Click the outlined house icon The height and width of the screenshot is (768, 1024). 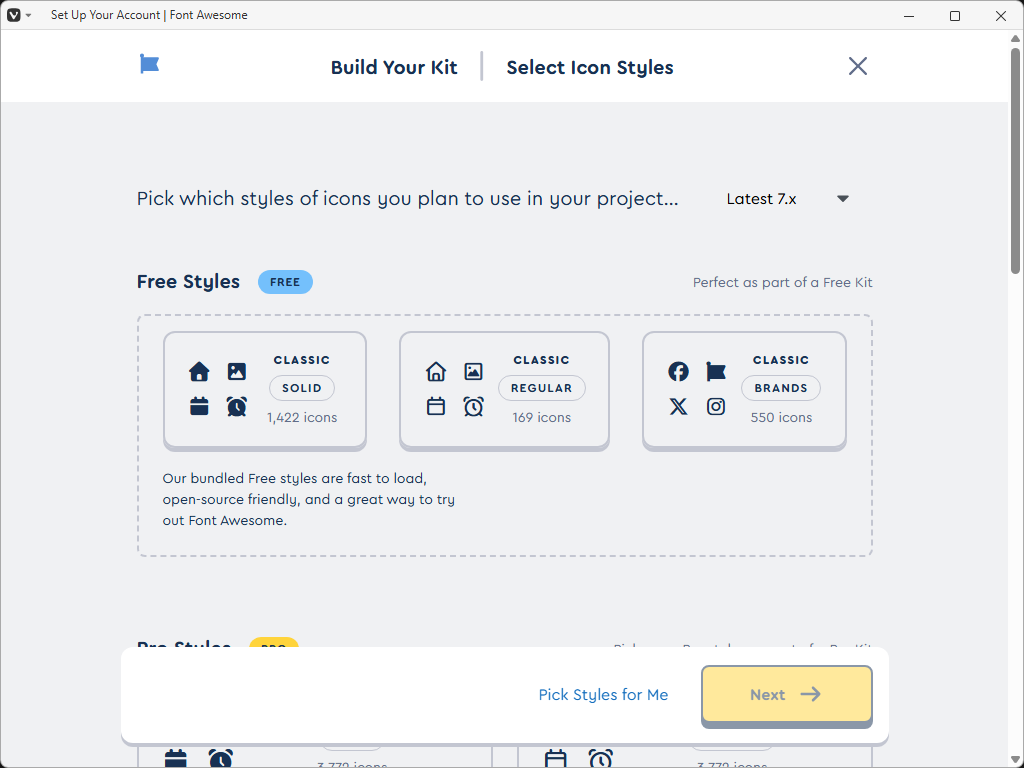tap(436, 372)
